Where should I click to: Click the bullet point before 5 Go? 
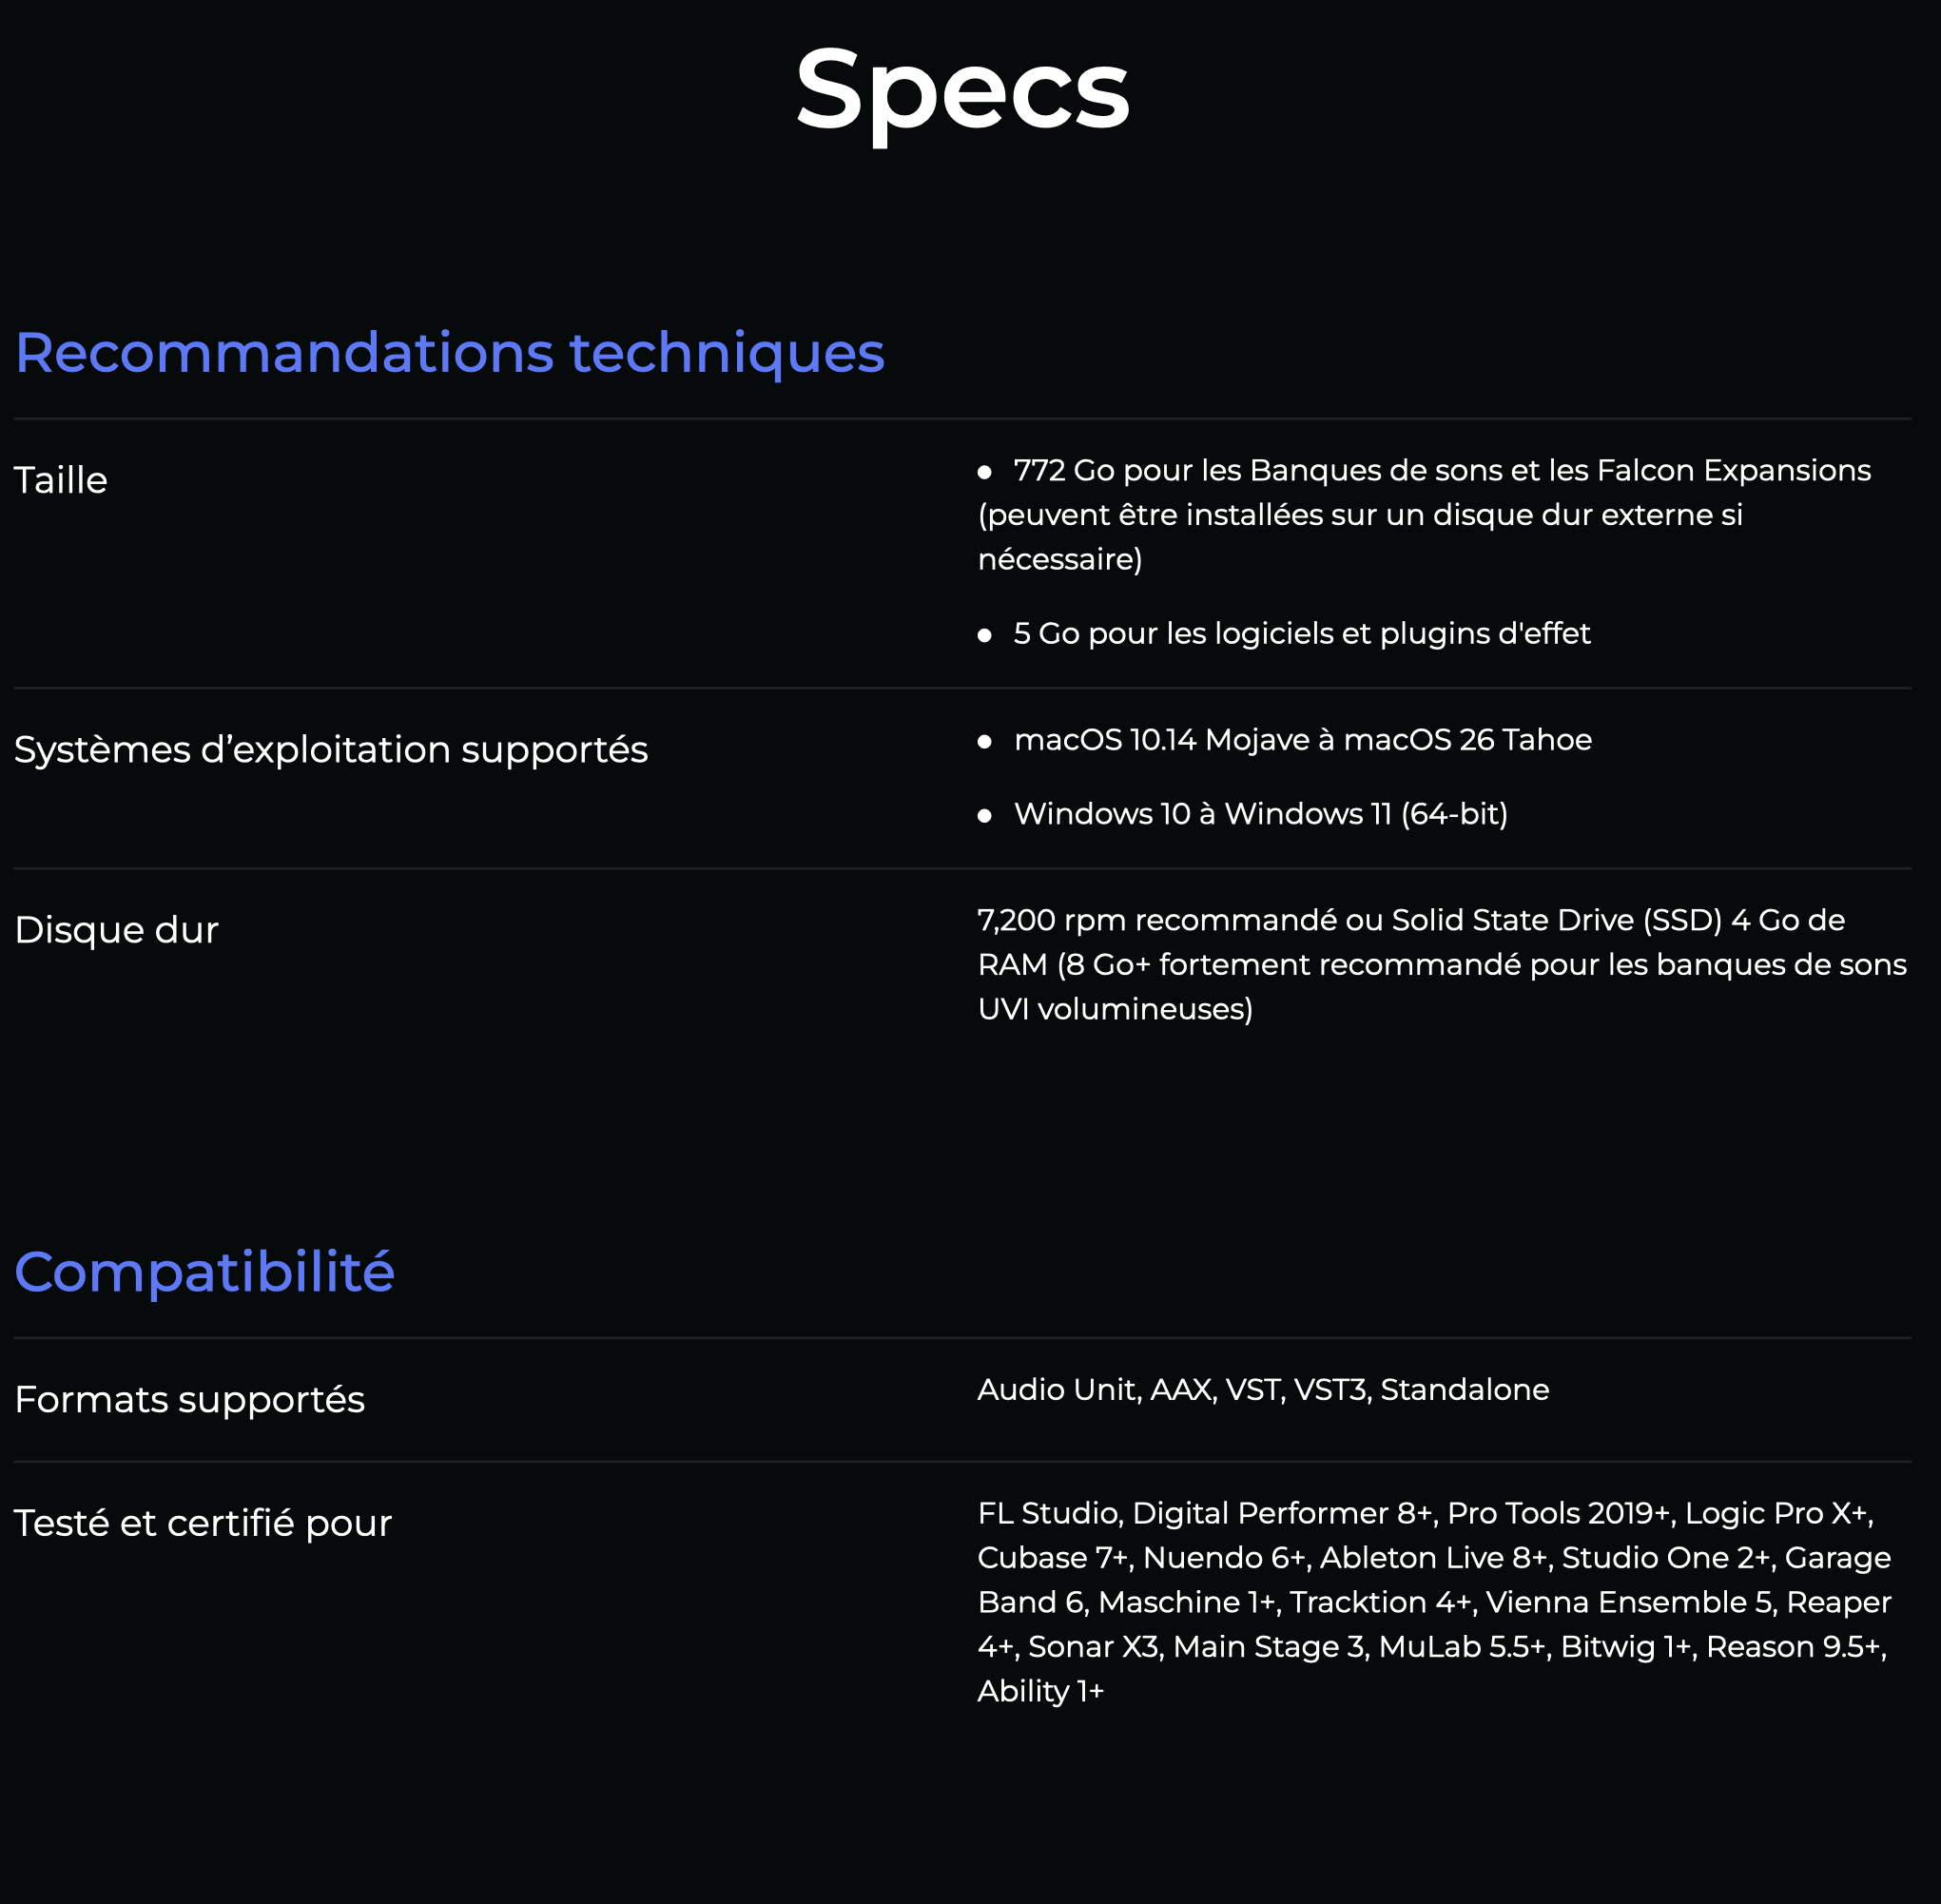pos(985,635)
